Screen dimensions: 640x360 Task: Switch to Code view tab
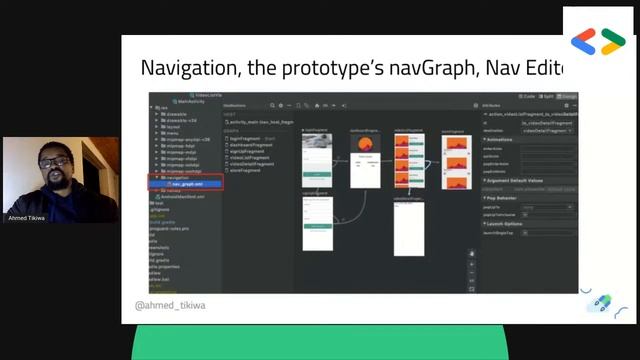(527, 97)
